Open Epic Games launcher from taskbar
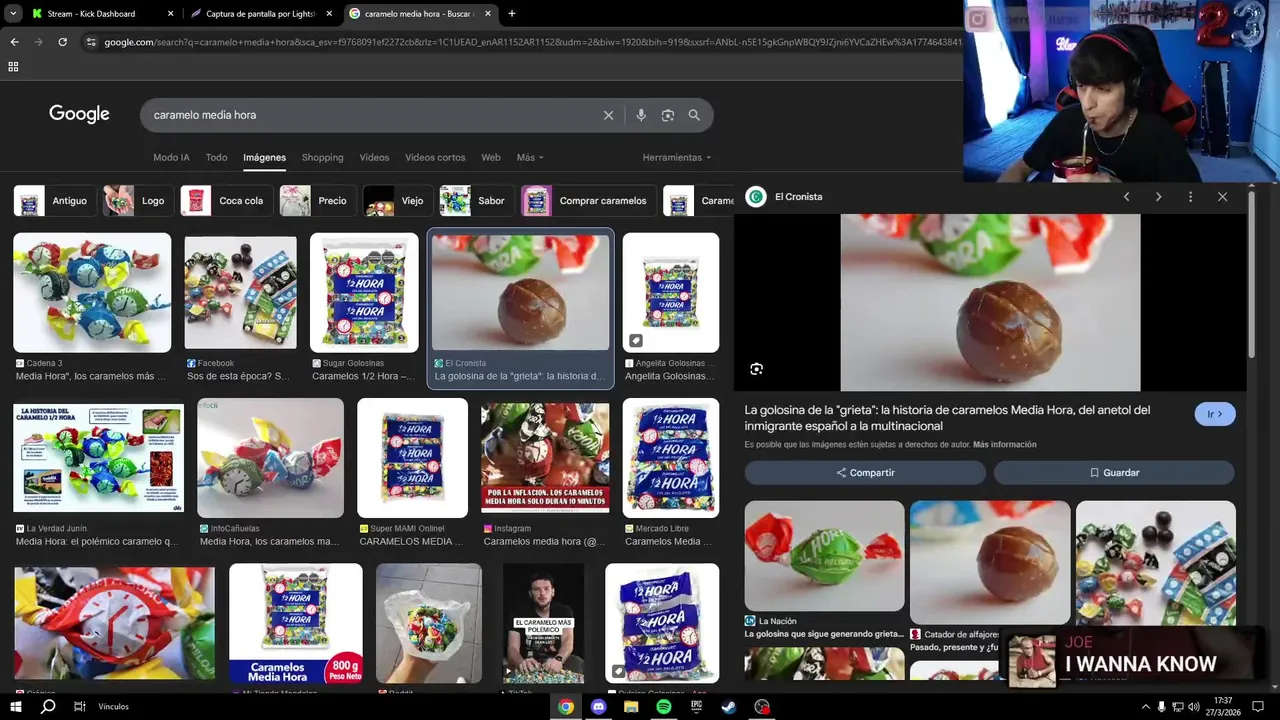 coord(696,706)
